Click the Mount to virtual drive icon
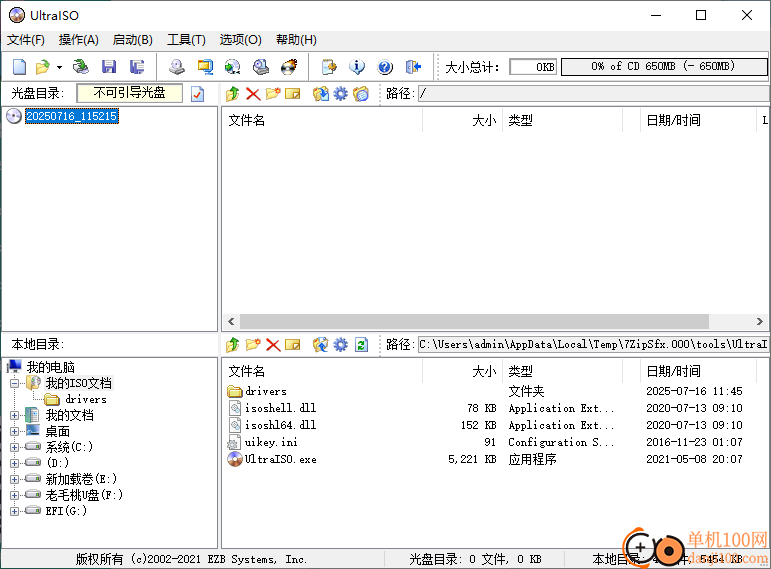The width and height of the screenshot is (771, 569). click(x=261, y=66)
